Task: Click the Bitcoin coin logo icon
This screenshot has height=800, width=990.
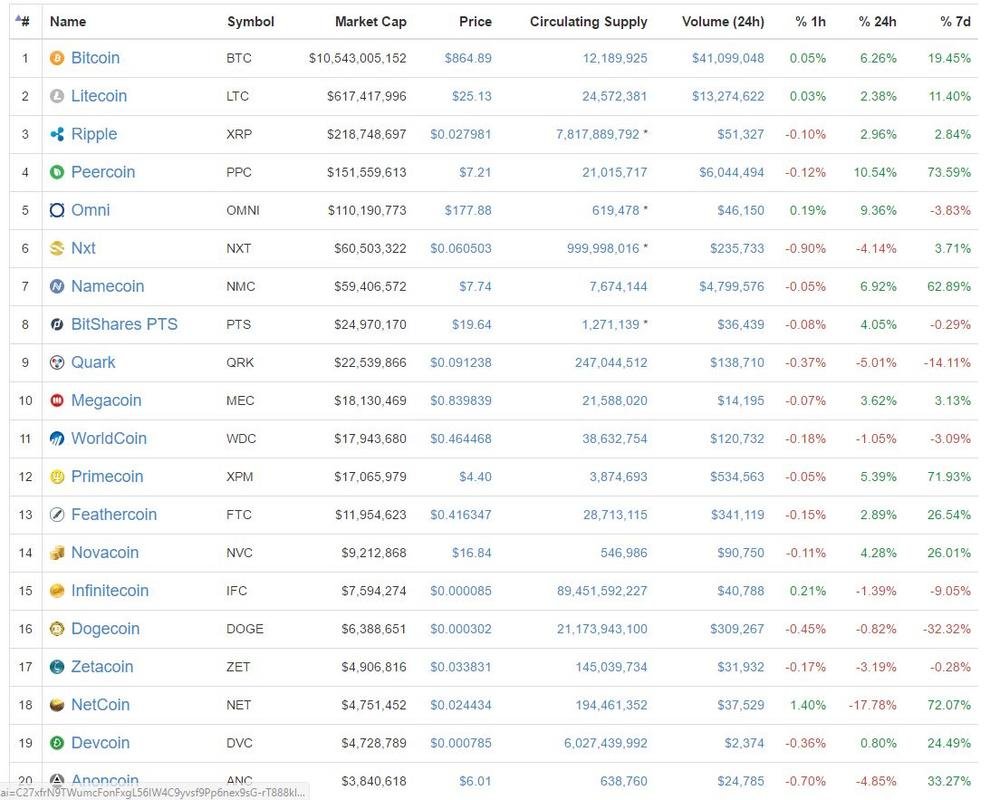Action: [x=57, y=58]
